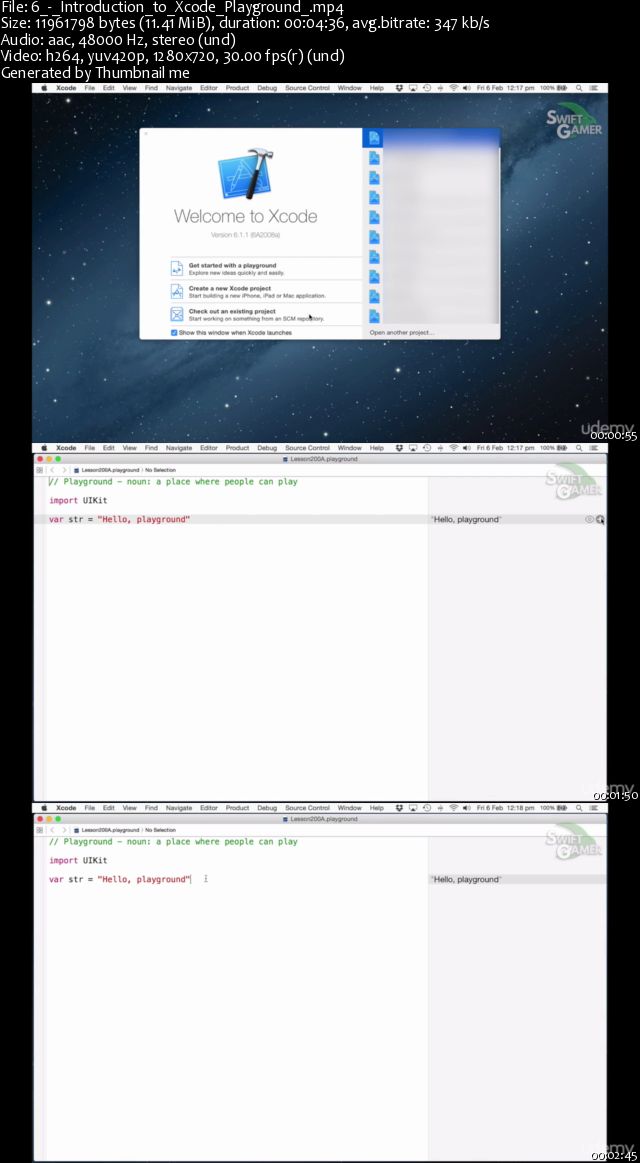640x1163 pixels.
Task: Open Source Control menu above the Welcome window
Action: tap(307, 88)
